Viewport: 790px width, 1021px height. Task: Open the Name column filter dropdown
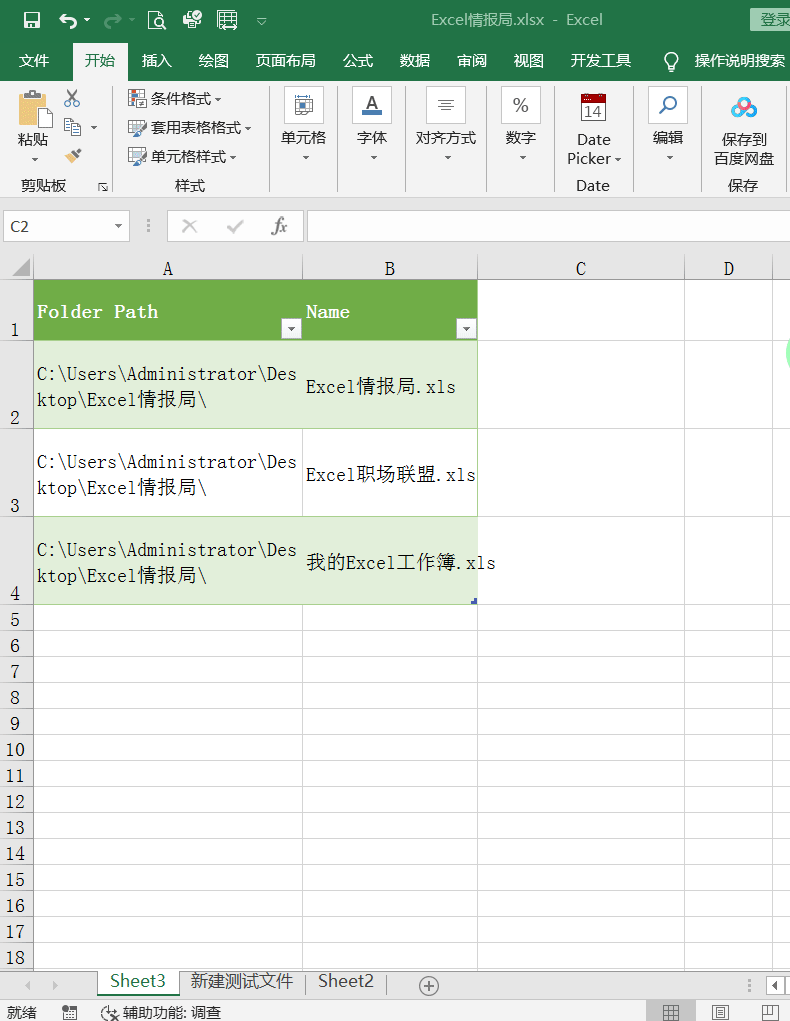click(x=466, y=329)
